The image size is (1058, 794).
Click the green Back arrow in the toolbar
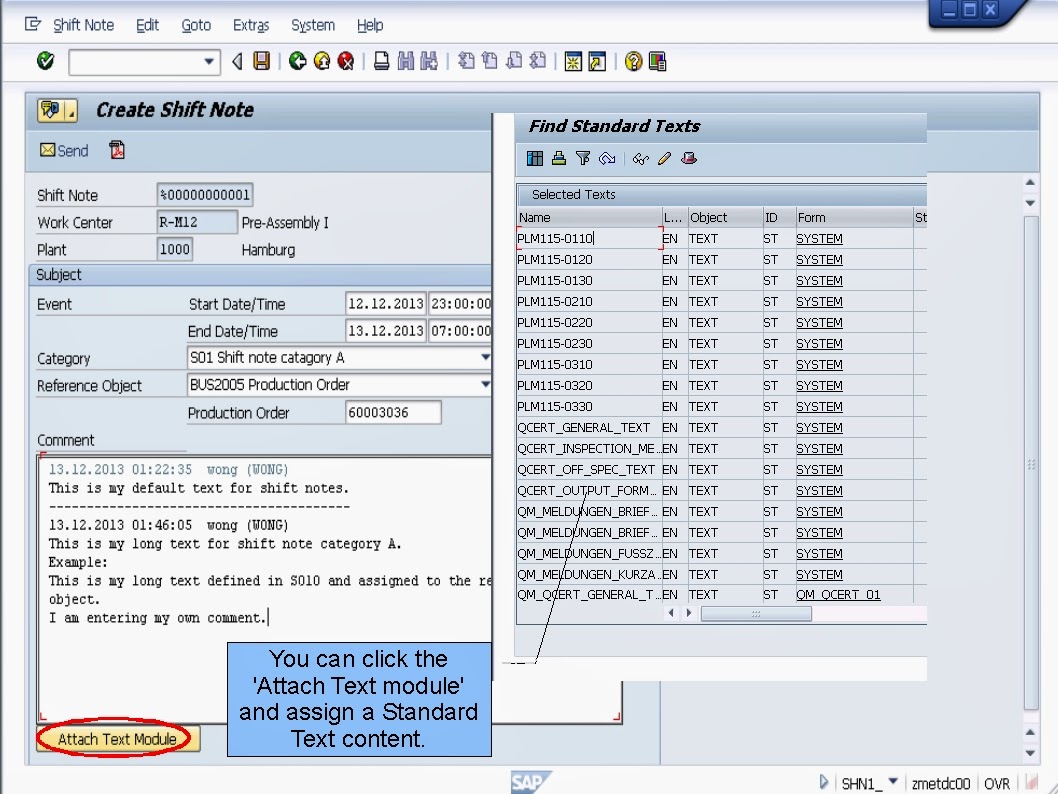tap(296, 61)
